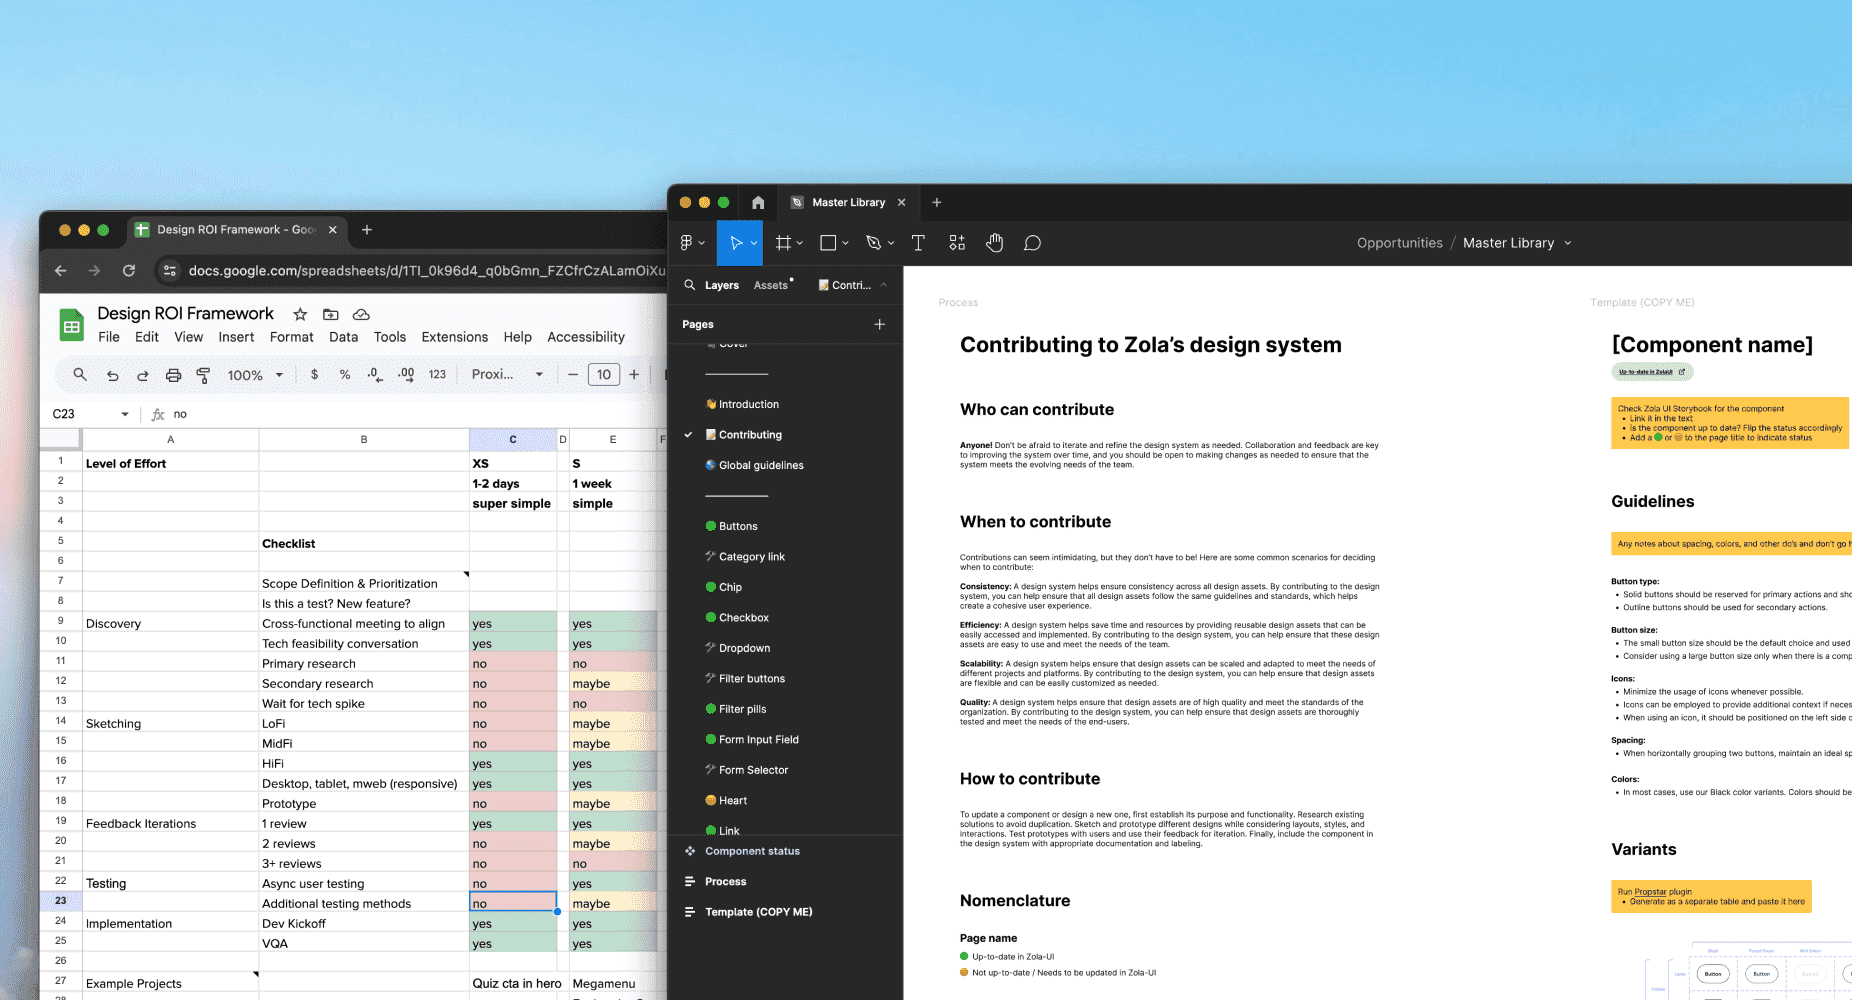Select the Move tool in Figma
Image resolution: width=1852 pixels, height=1000 pixels.
click(x=736, y=243)
